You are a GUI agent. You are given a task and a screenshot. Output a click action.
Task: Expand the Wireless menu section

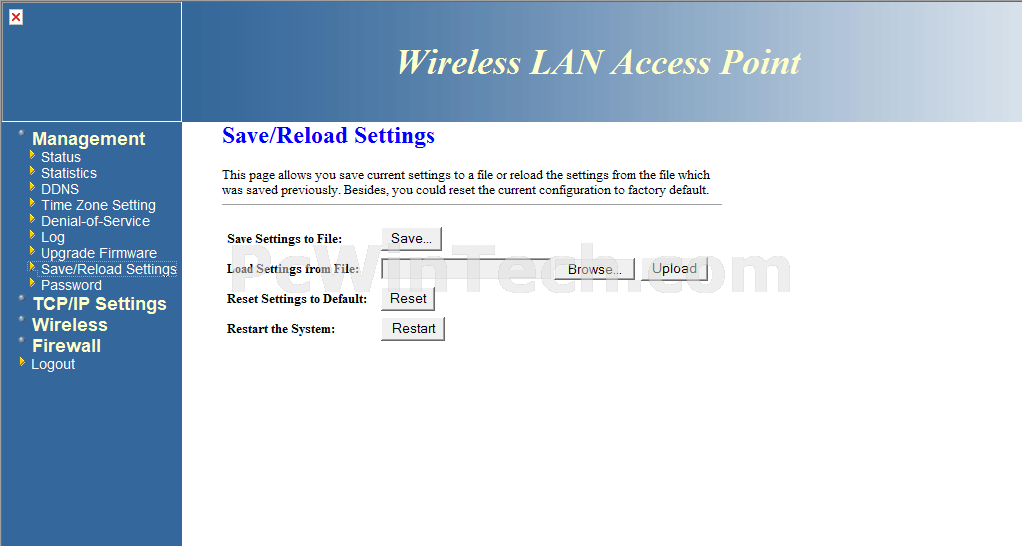click(x=70, y=325)
